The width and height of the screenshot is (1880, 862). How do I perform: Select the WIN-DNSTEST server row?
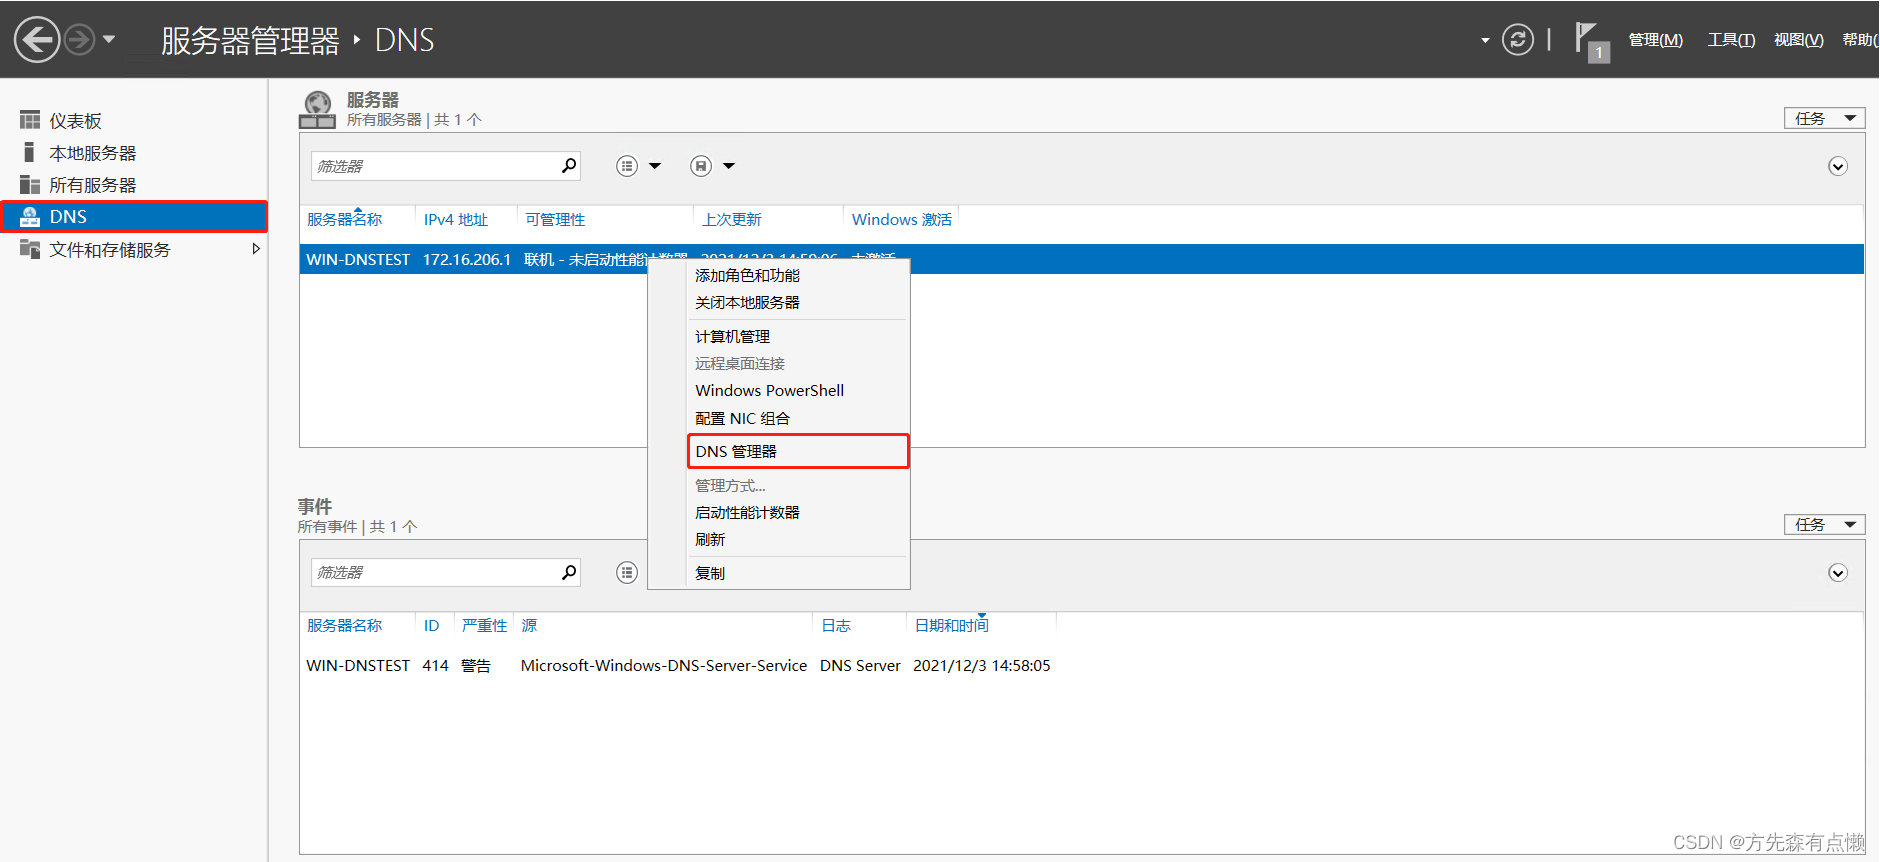[1081, 259]
